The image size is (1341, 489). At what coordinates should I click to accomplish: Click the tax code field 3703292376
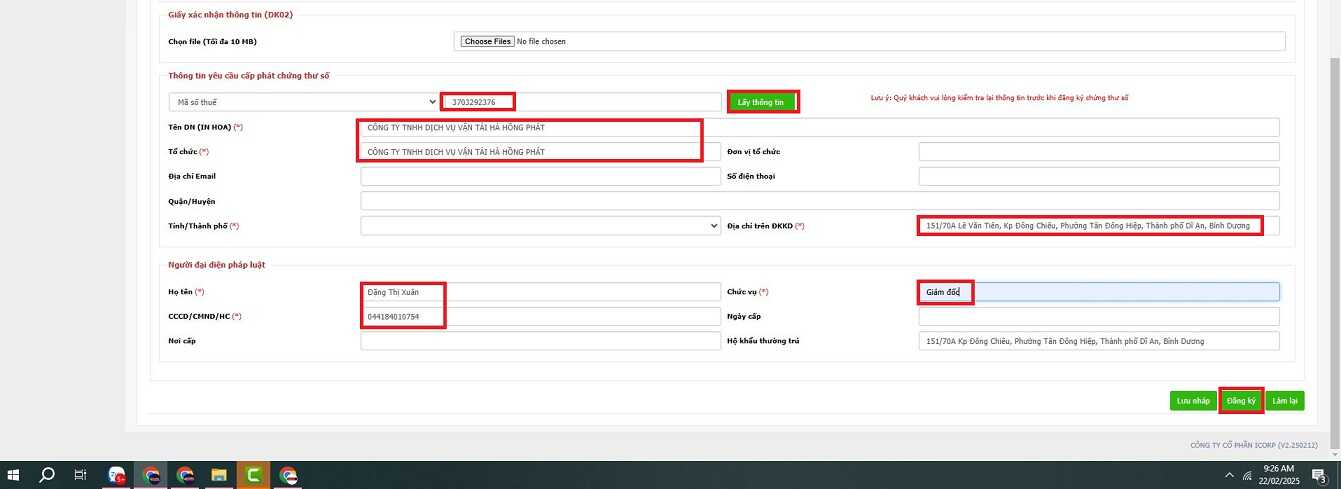tap(581, 101)
